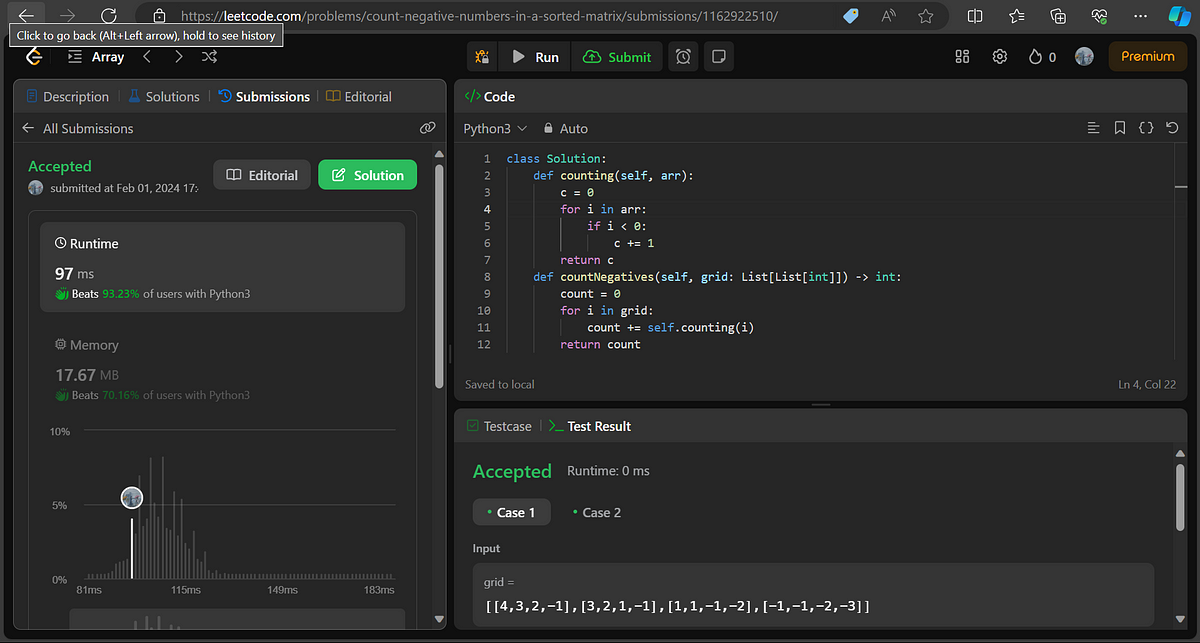Image resolution: width=1200 pixels, height=643 pixels.
Task: Select the Submissions tab
Action: 264,97
